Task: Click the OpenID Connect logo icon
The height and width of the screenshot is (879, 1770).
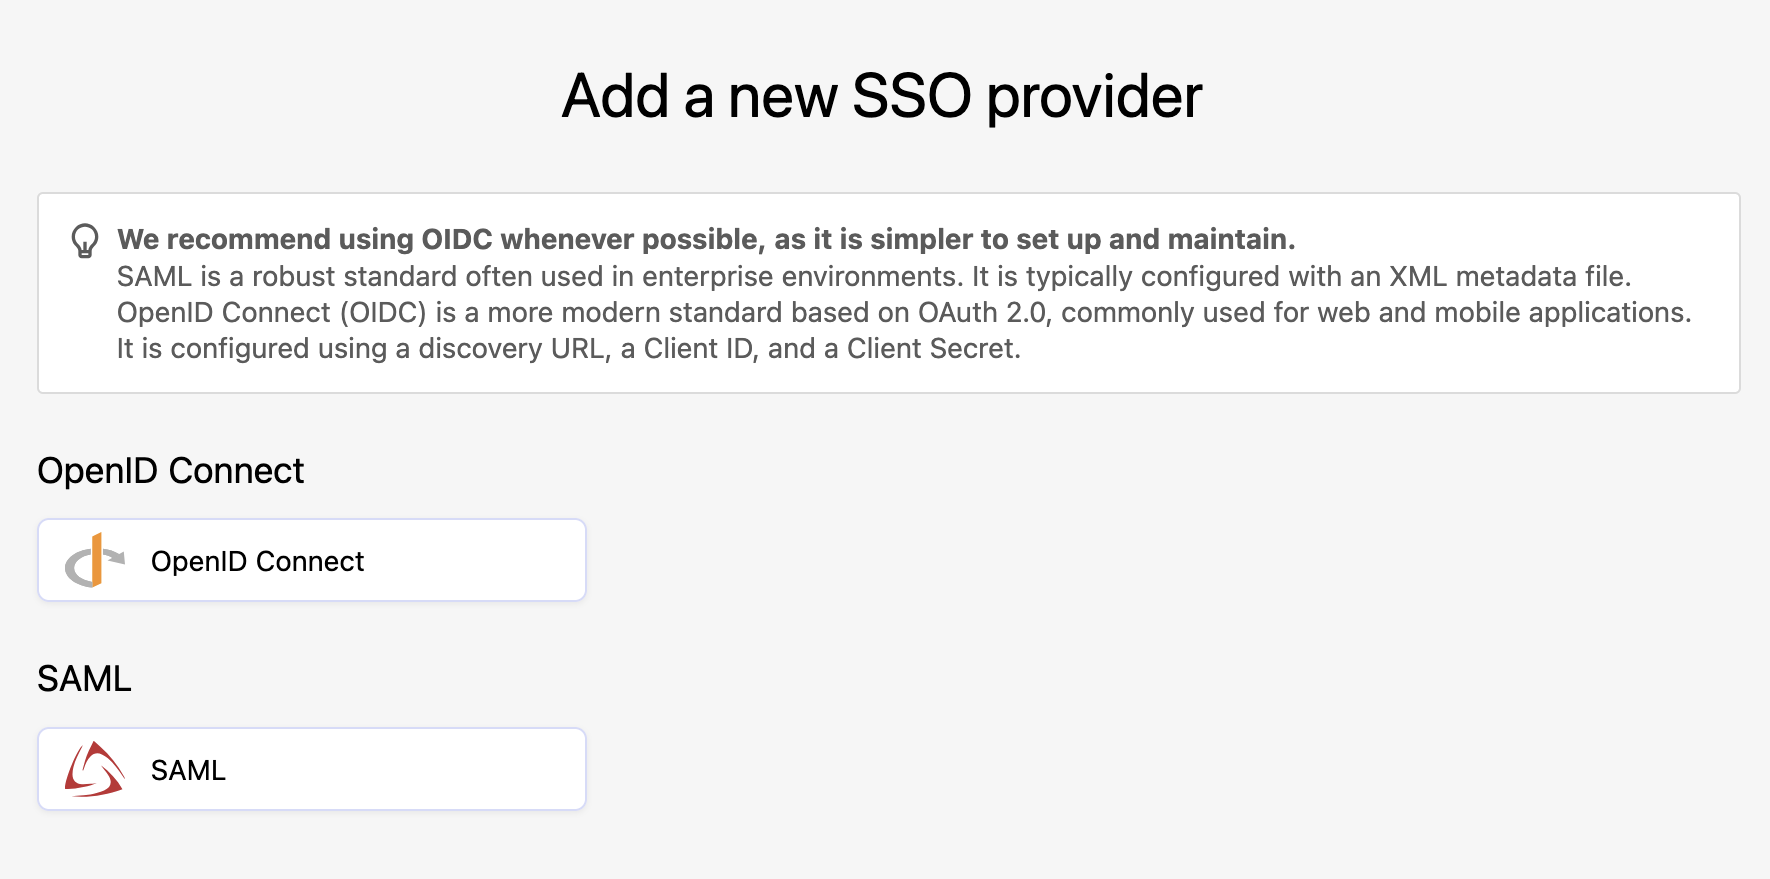Action: (x=94, y=561)
